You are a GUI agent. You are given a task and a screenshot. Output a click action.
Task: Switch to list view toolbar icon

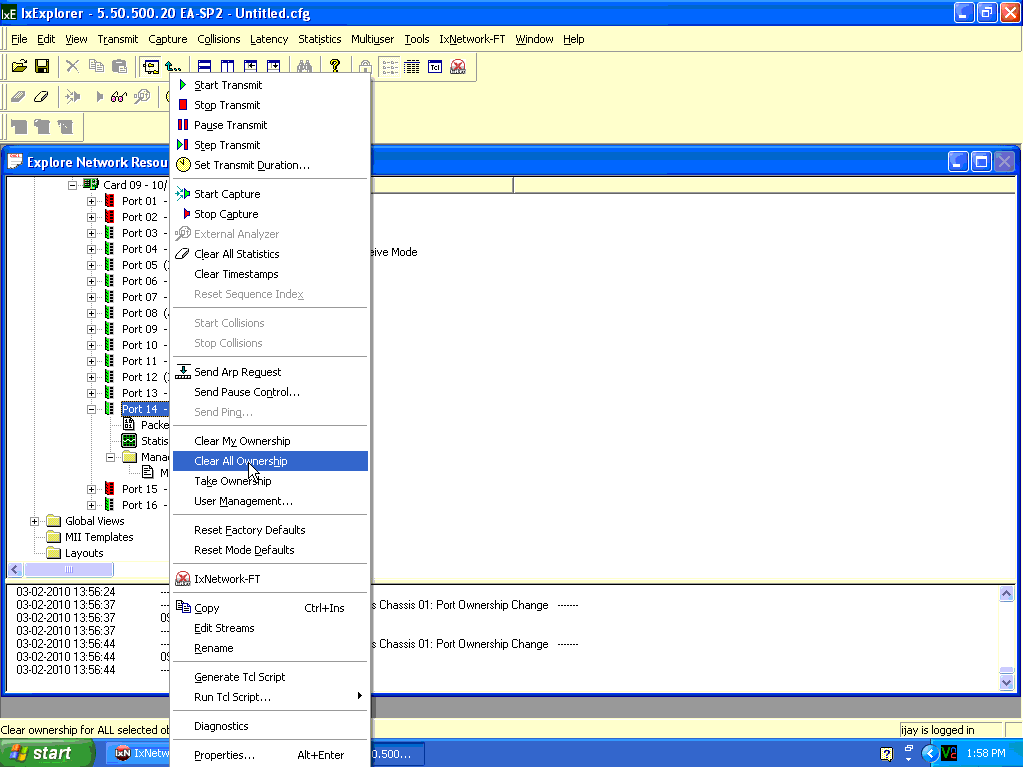tap(389, 66)
